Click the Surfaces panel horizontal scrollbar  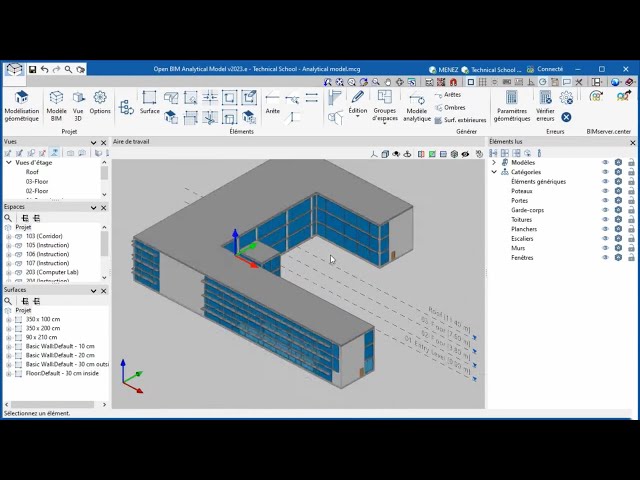53,404
